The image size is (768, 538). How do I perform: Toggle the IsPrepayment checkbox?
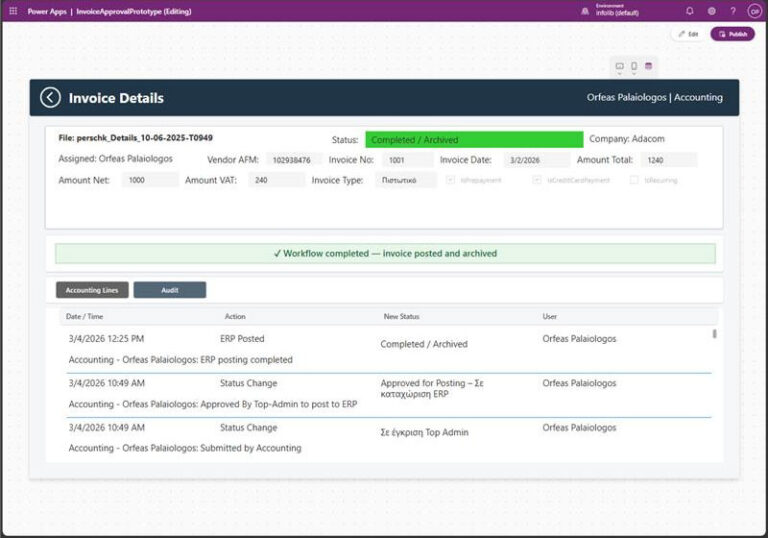450,180
